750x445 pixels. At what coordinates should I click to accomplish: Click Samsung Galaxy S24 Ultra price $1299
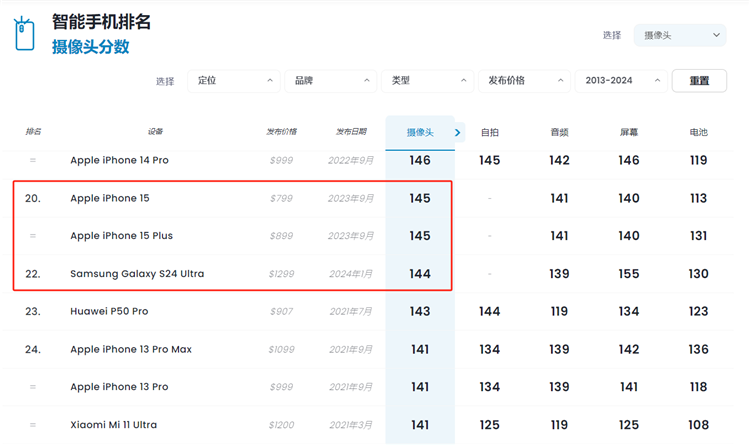[281, 274]
